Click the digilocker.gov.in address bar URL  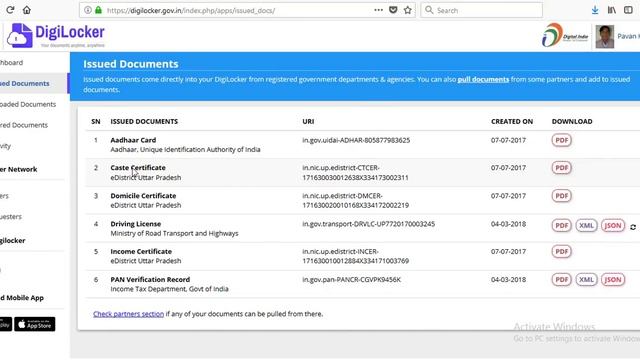click(191, 11)
